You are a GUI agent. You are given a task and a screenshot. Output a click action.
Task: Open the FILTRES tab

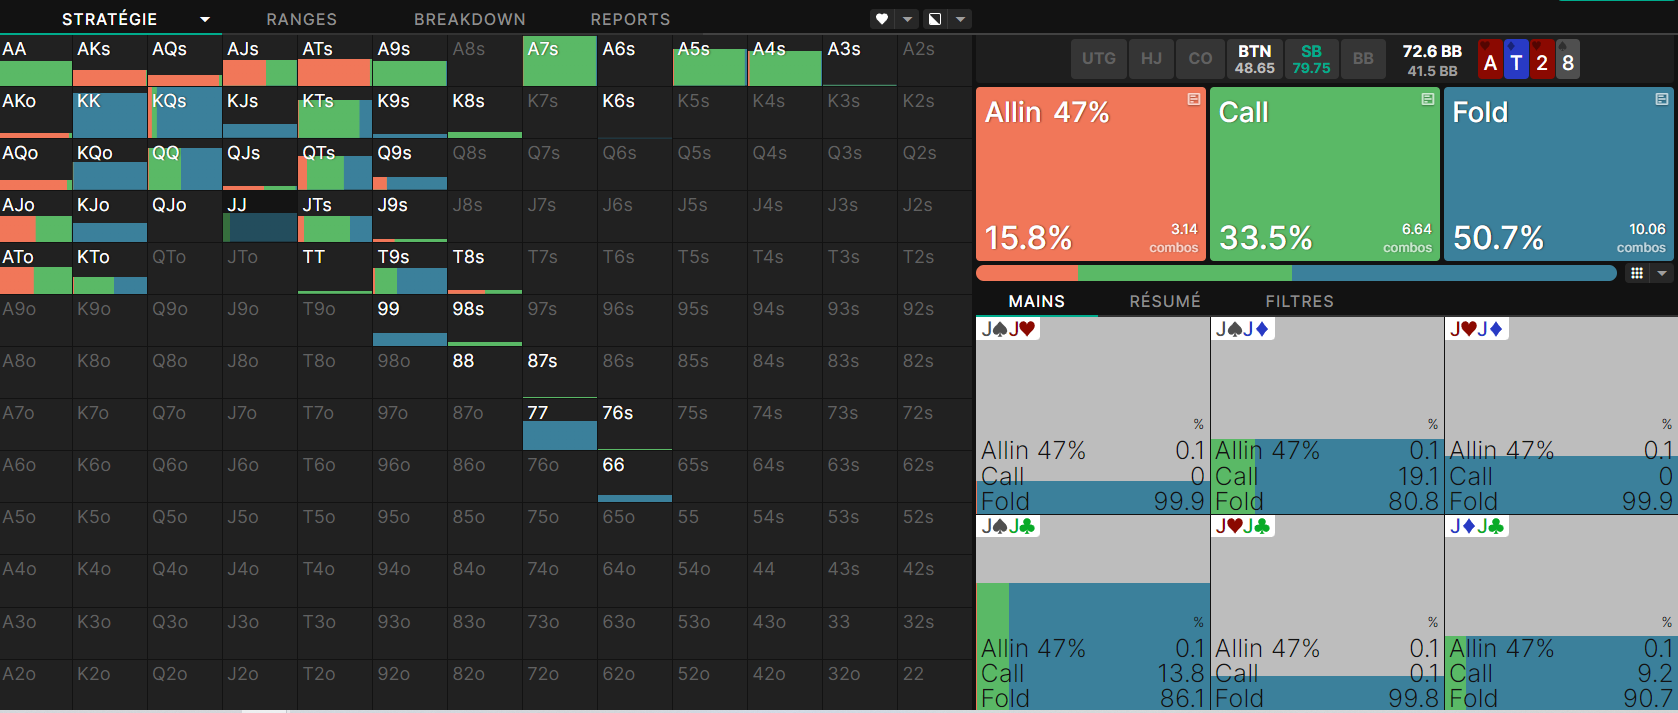[1299, 301]
